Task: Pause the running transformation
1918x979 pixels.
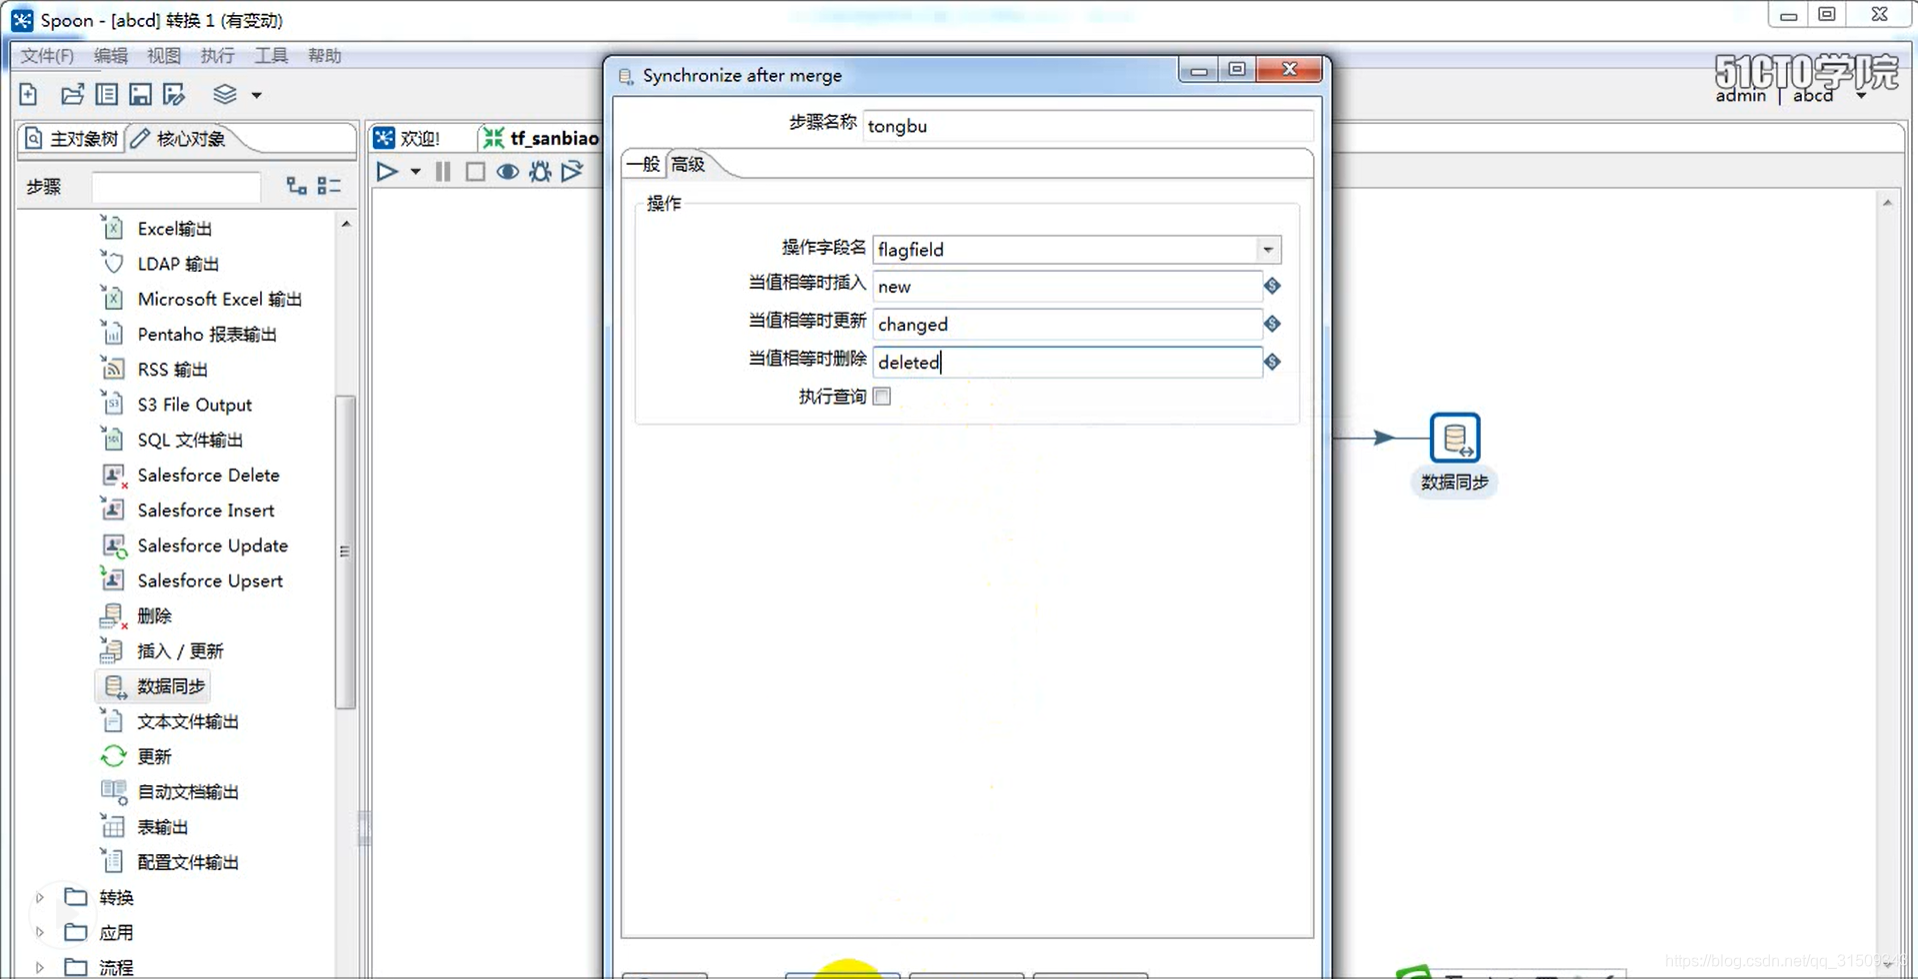Action: 443,172
